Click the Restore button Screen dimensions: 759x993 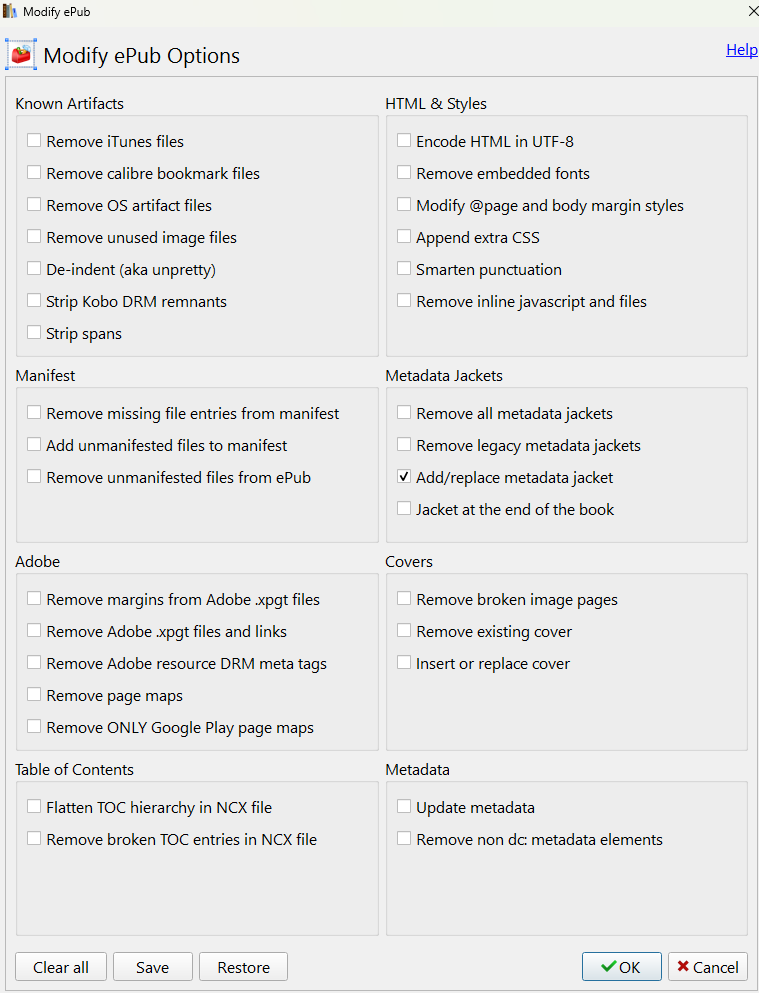click(243, 967)
